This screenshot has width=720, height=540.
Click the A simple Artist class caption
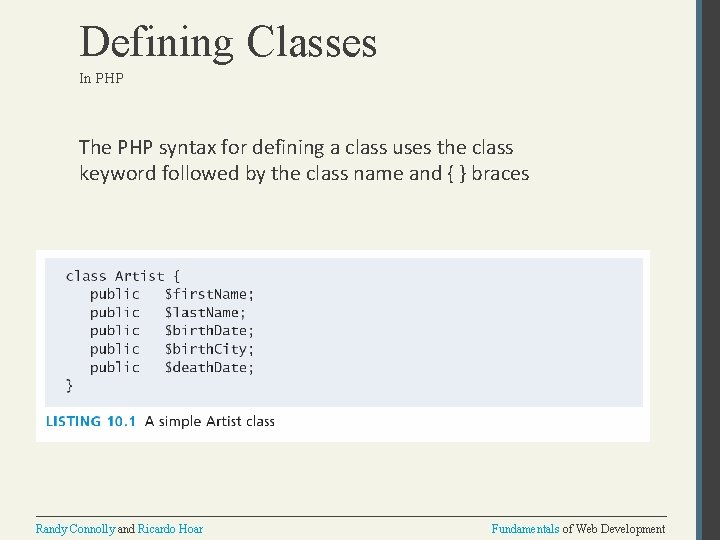point(210,422)
